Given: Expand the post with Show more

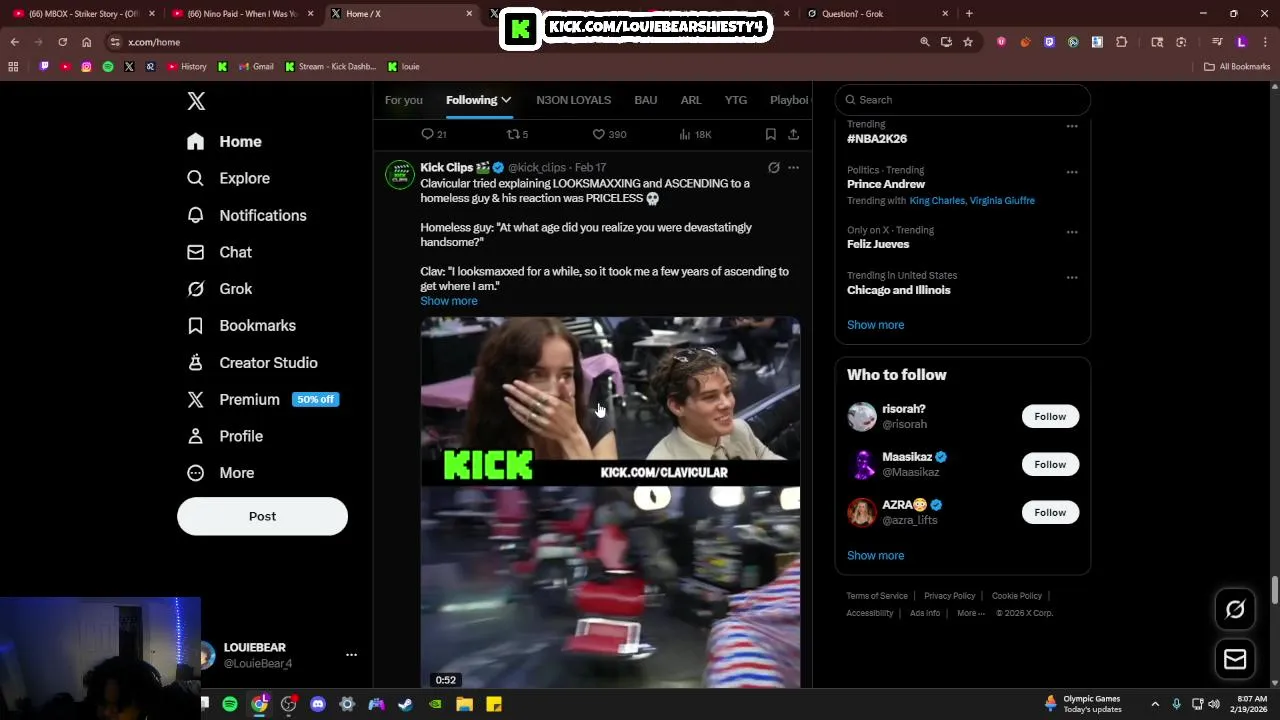Looking at the screenshot, I should tap(449, 301).
